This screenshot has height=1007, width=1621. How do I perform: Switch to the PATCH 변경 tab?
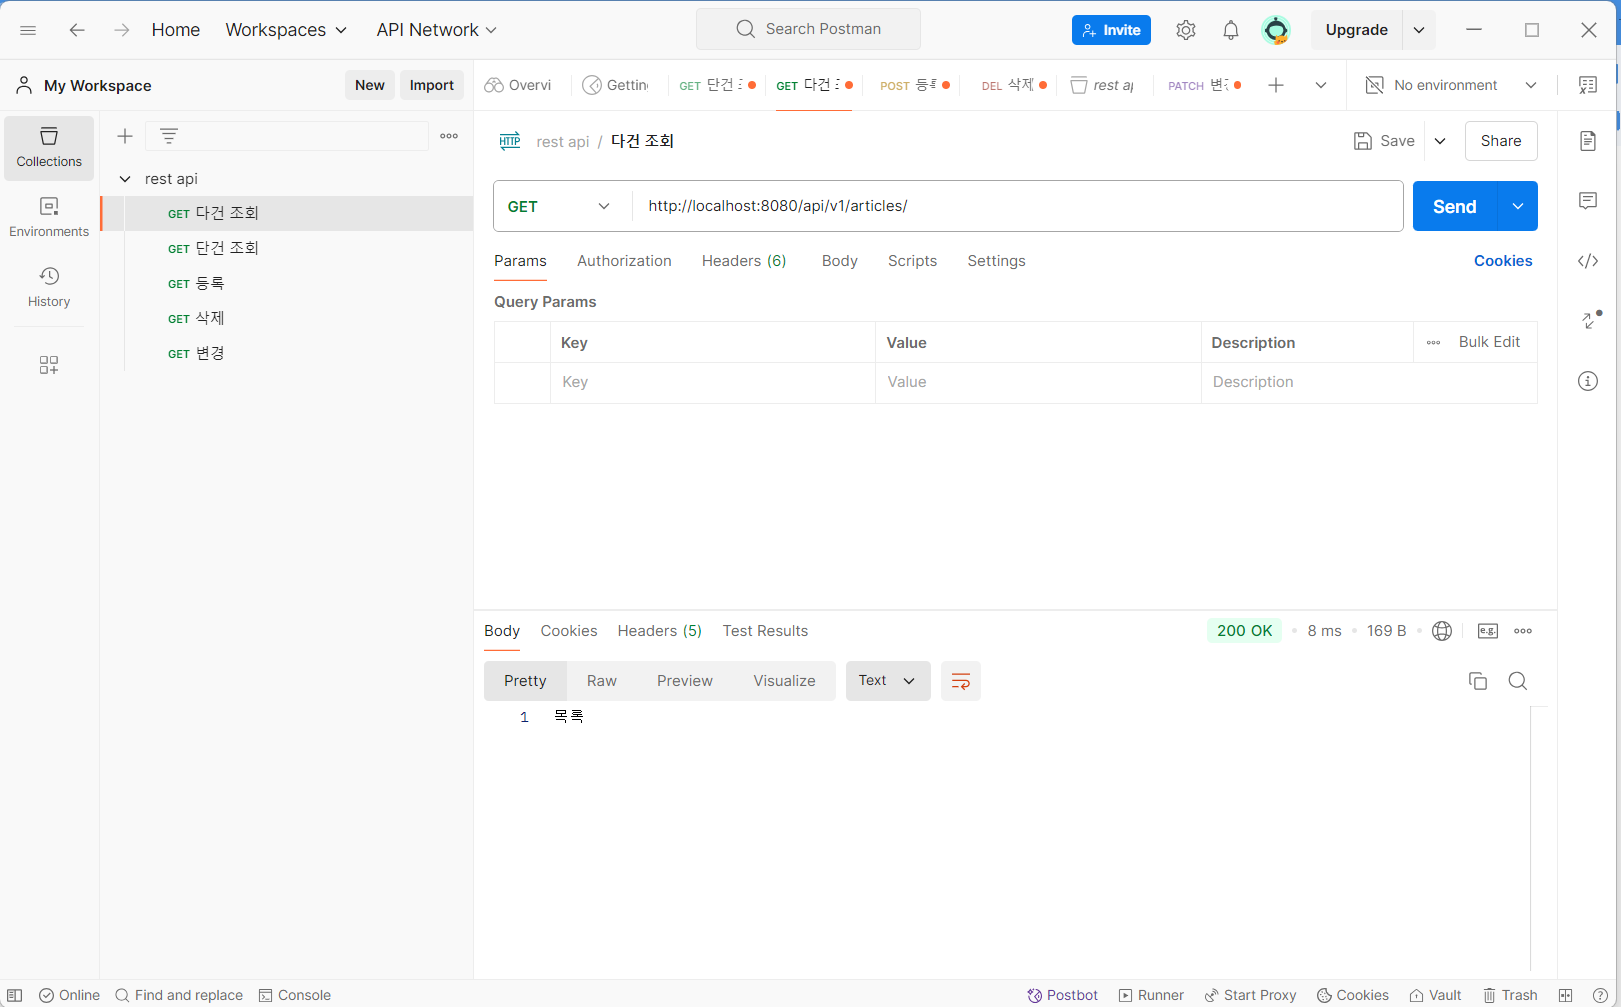tap(1204, 85)
